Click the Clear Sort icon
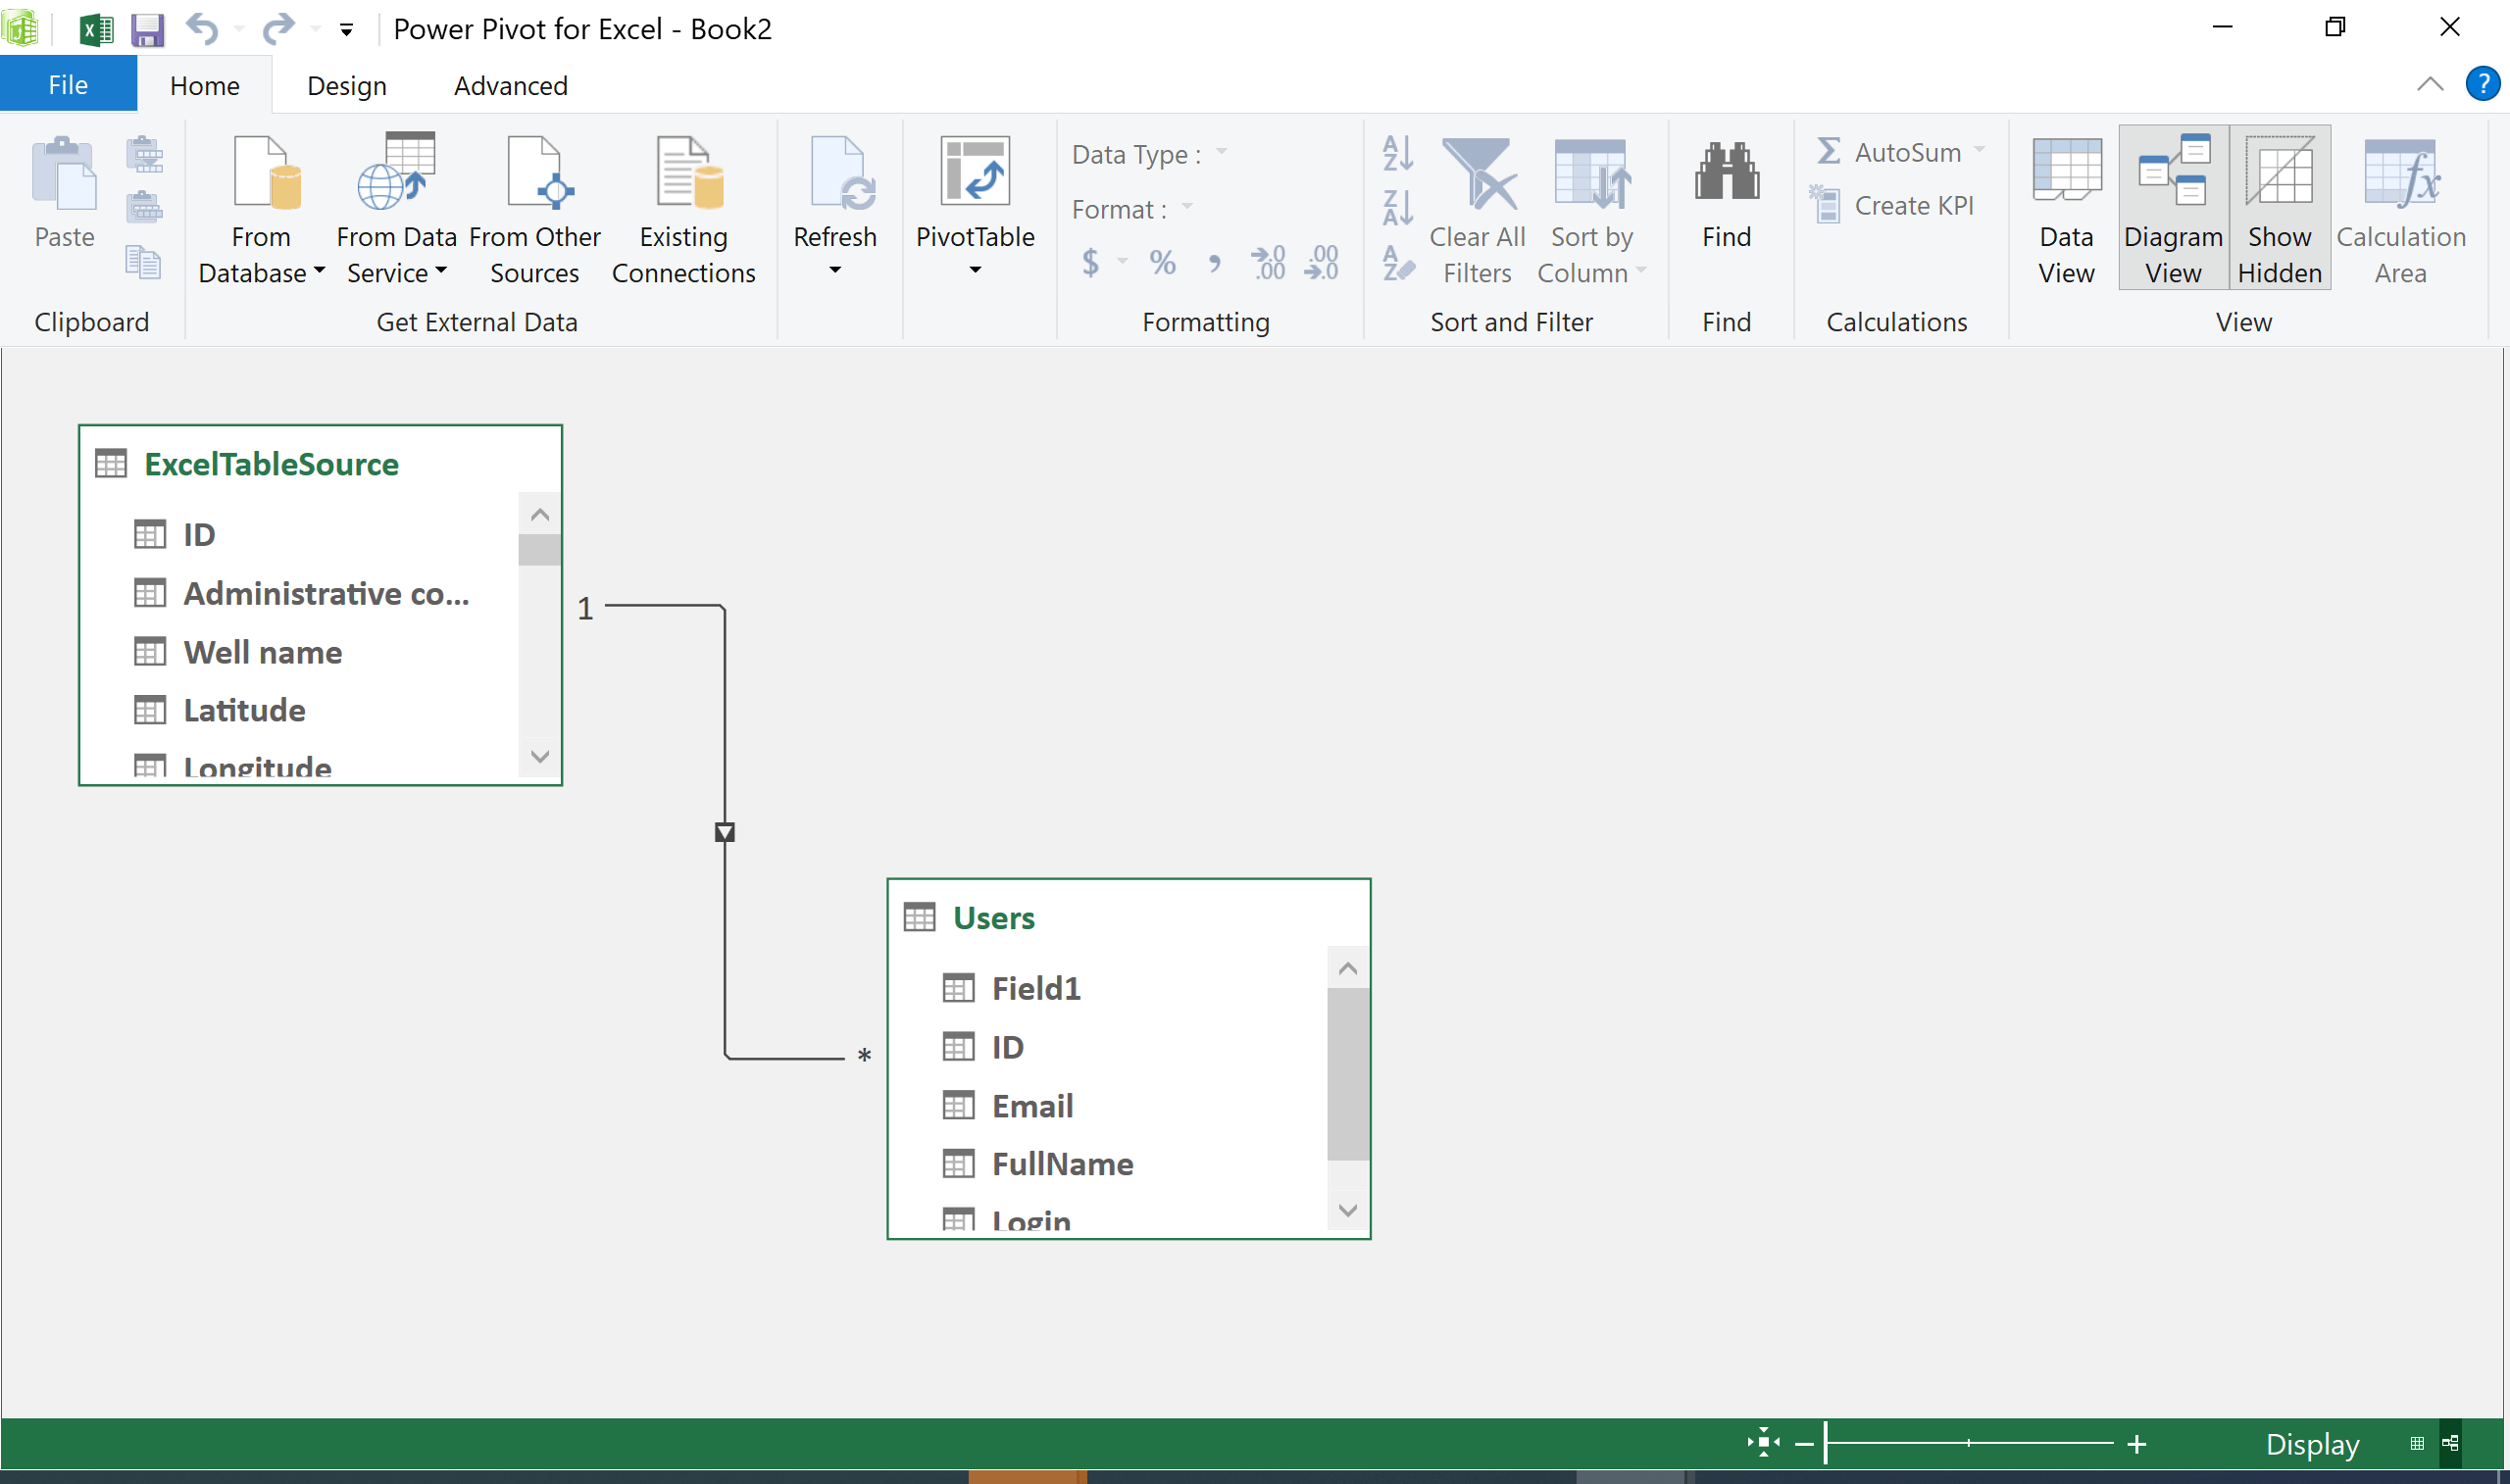Viewport: 2510px width, 1484px height. point(1398,263)
